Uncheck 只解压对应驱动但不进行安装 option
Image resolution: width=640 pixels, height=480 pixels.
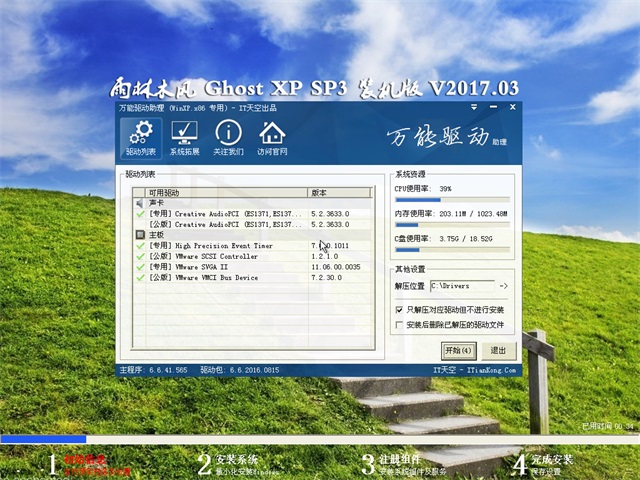pyautogui.click(x=399, y=310)
